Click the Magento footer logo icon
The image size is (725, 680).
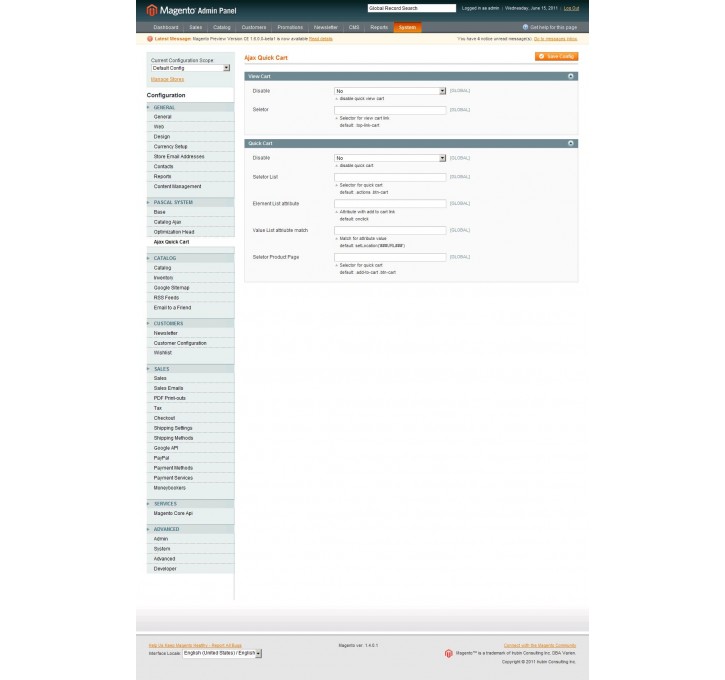(449, 653)
